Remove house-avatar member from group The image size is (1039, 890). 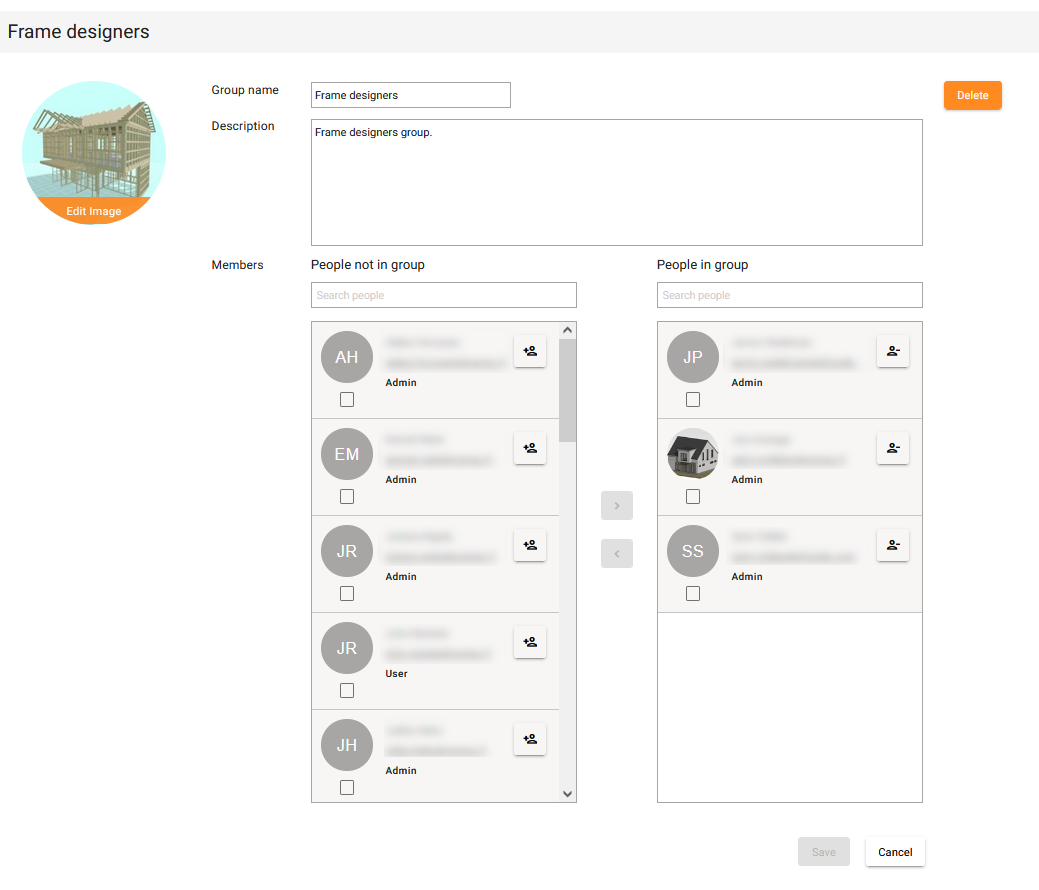(x=893, y=448)
